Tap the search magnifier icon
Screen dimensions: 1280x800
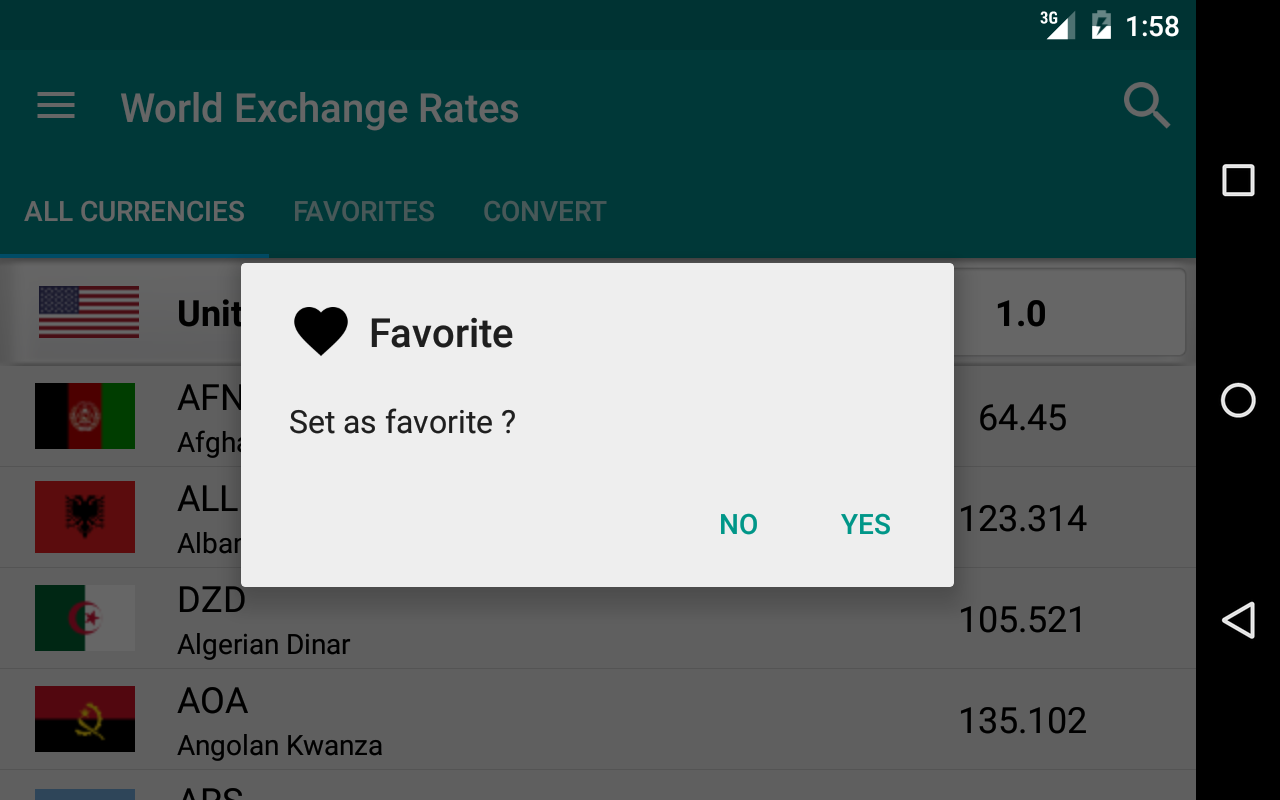coord(1146,106)
